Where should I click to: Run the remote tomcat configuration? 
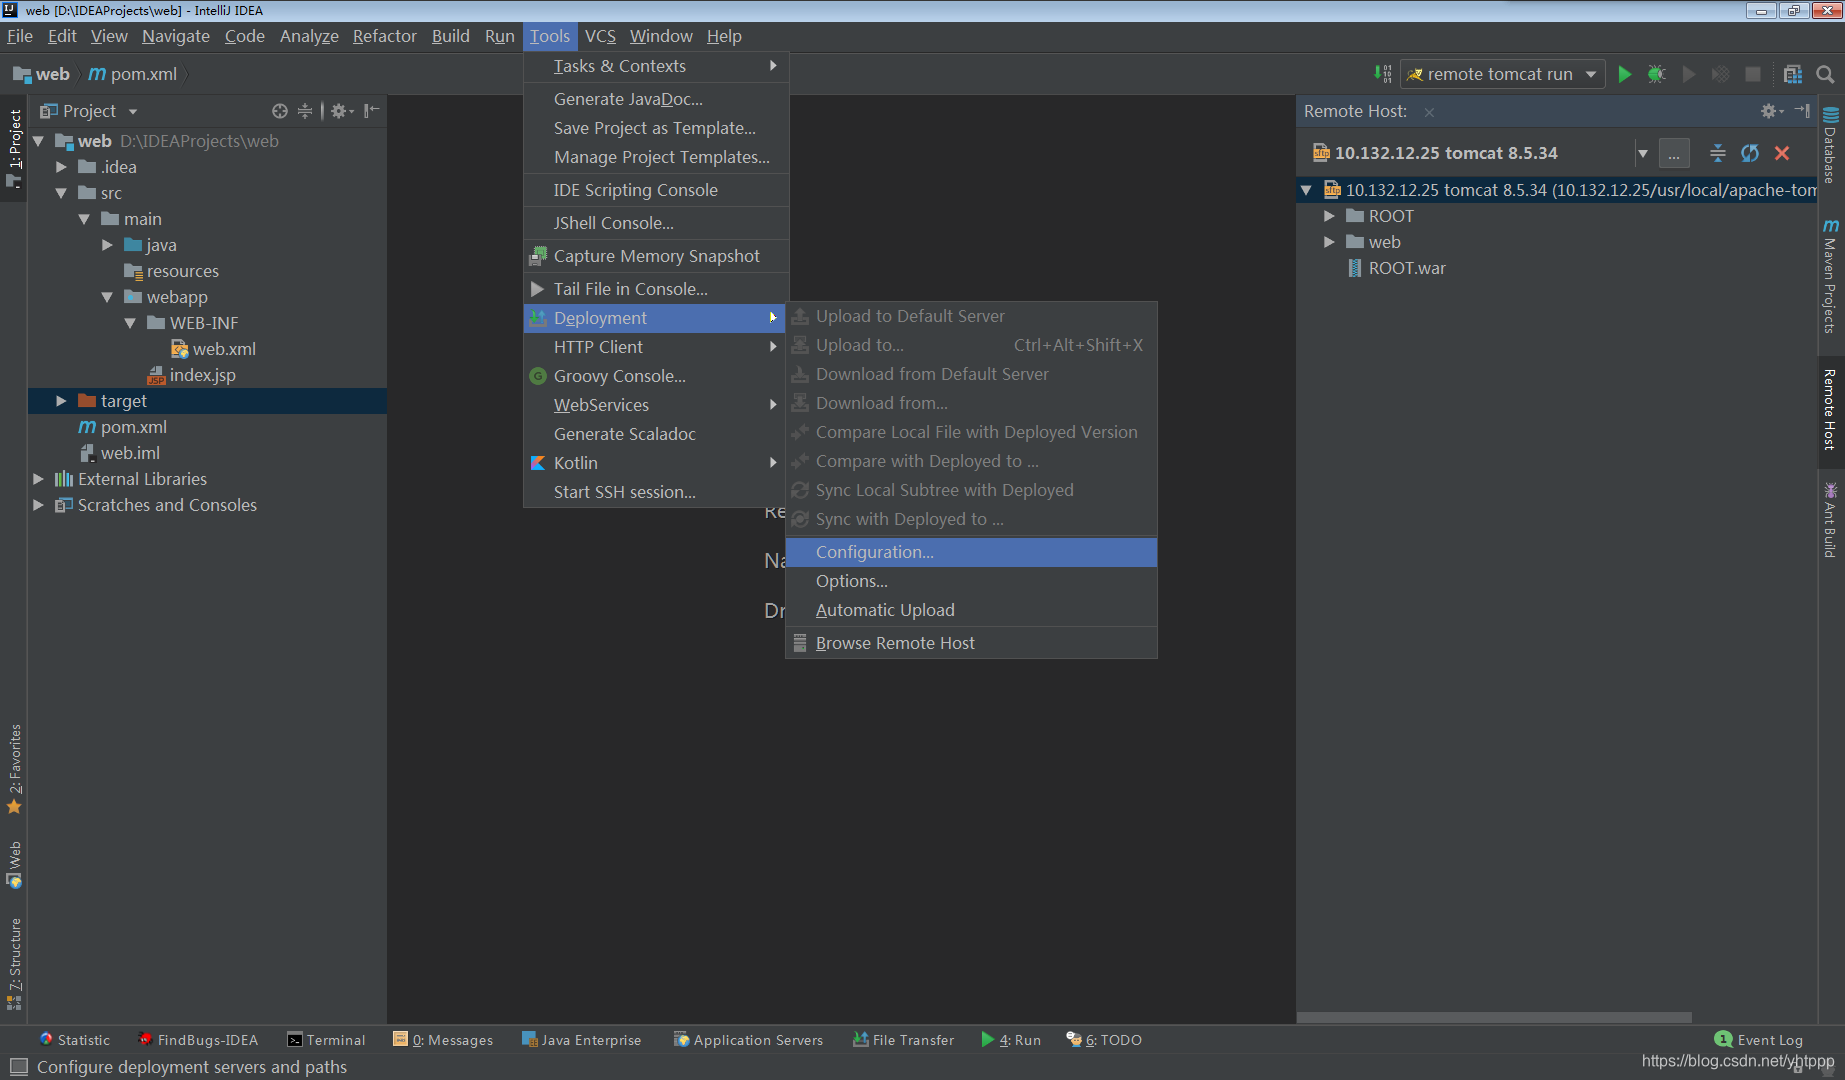click(1625, 74)
